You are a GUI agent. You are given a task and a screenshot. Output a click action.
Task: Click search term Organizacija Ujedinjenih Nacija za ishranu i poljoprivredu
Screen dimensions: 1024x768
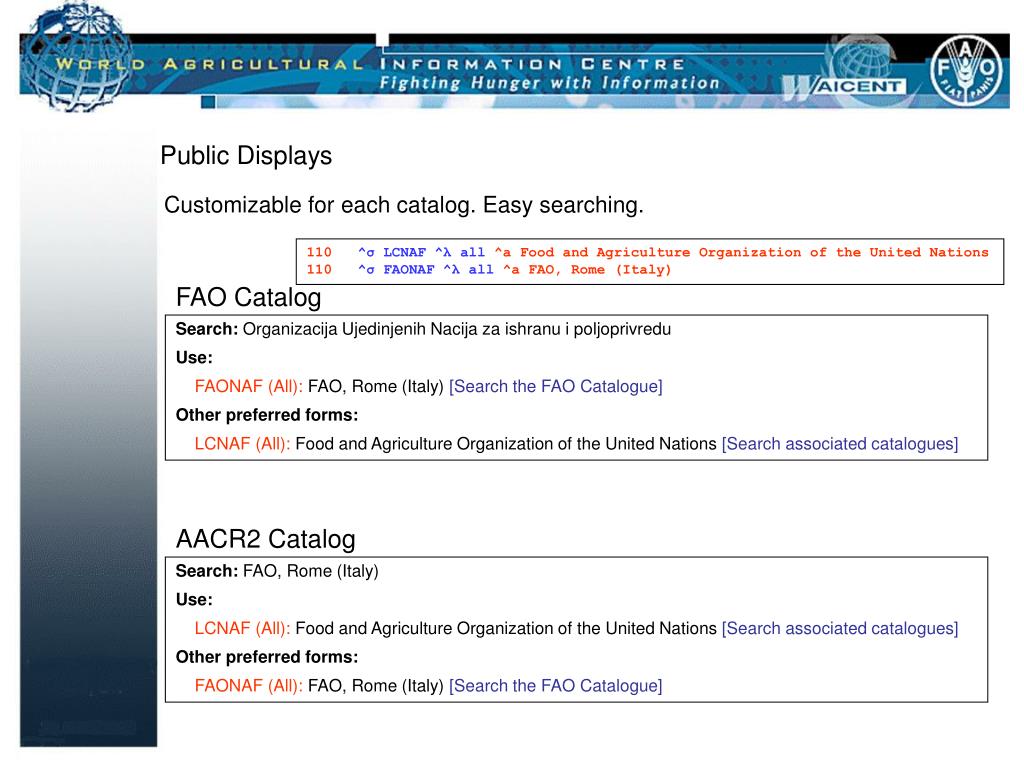pos(456,329)
